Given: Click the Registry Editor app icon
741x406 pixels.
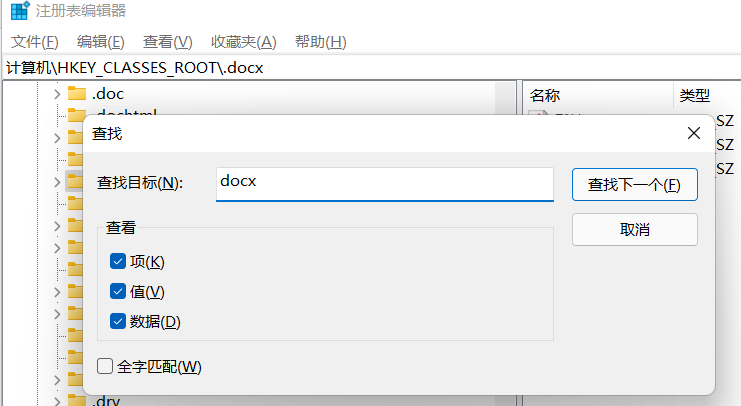Looking at the screenshot, I should (x=19, y=11).
